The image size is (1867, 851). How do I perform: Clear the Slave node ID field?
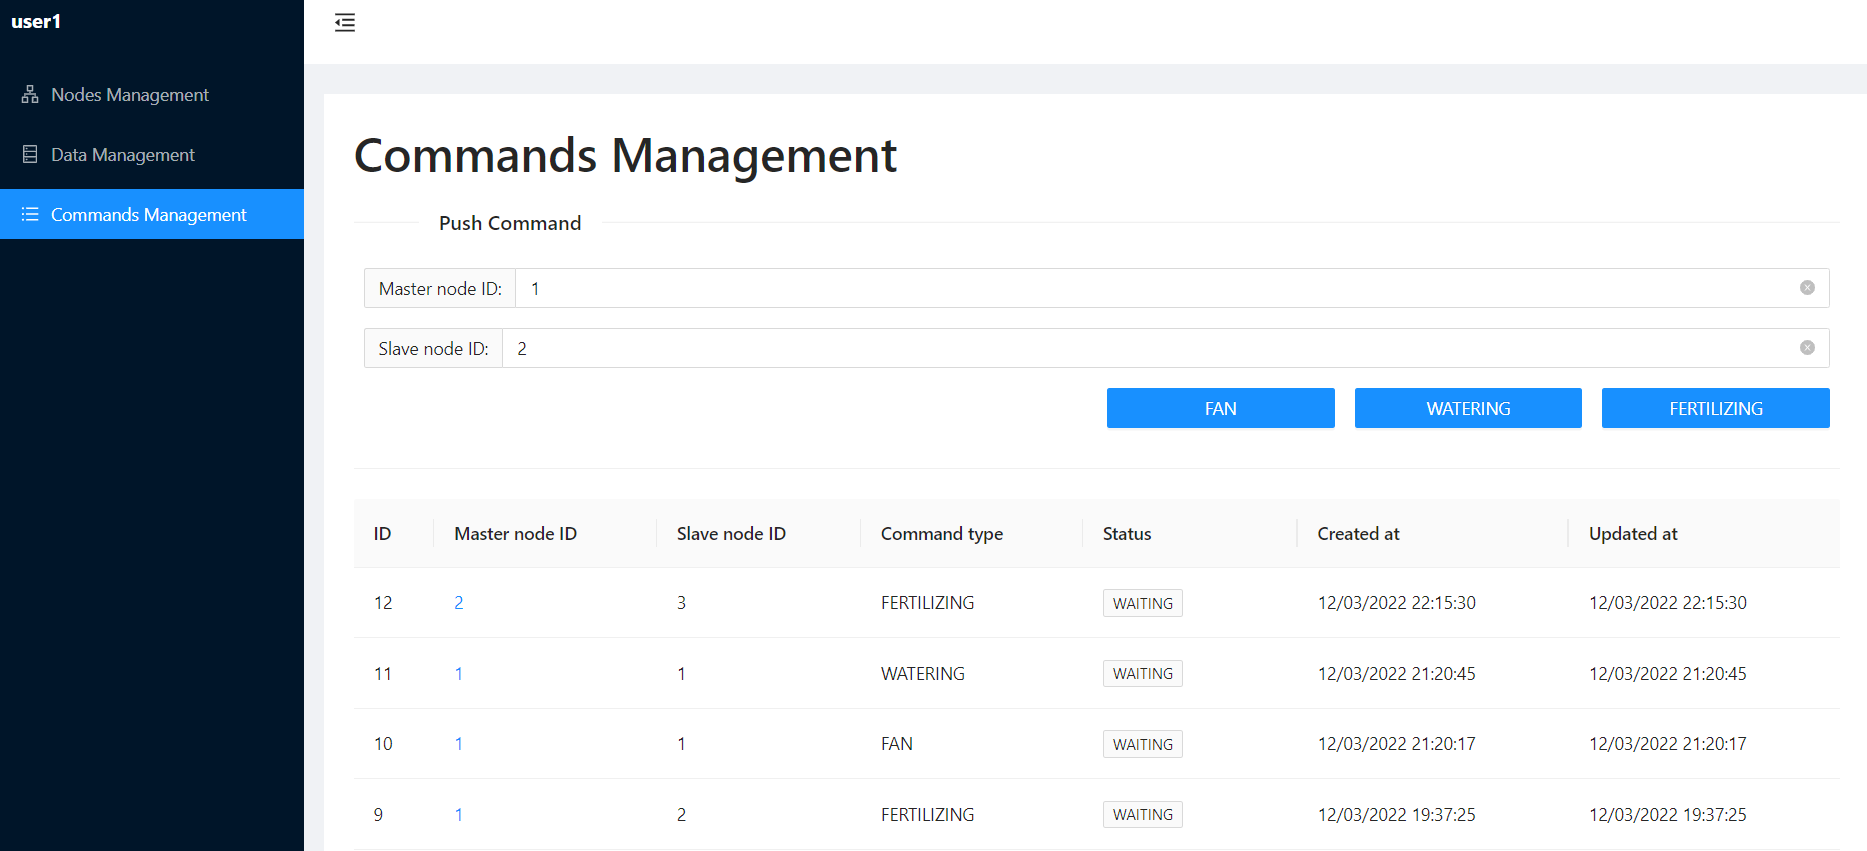click(1807, 348)
